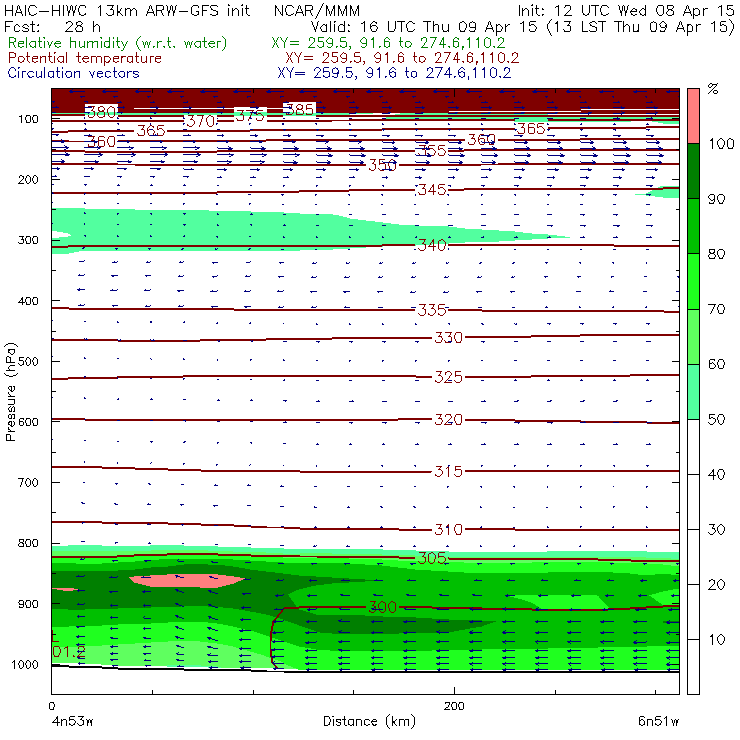Click the white 40–50% colorbar segment
This screenshot has width=740, height=740.
point(693,446)
